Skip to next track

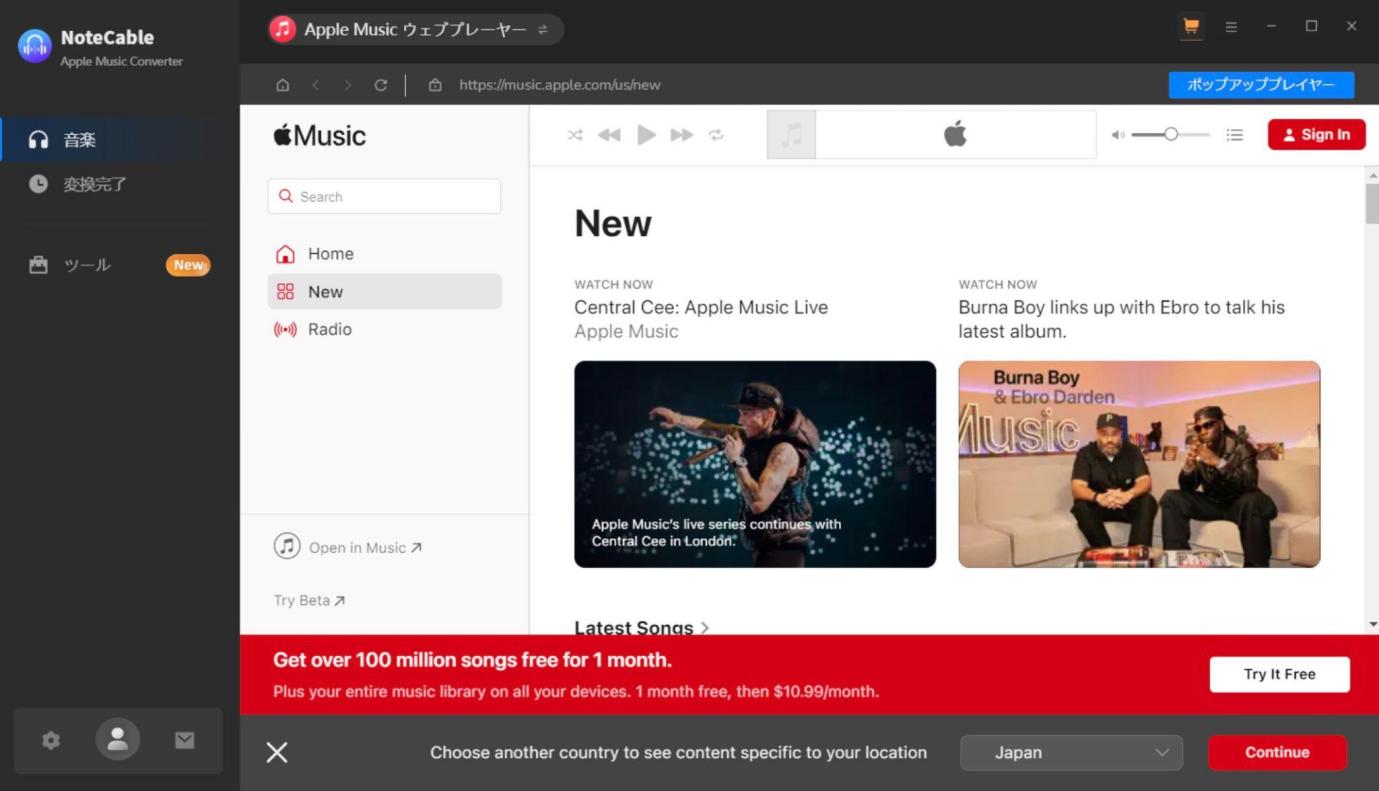[x=682, y=135]
